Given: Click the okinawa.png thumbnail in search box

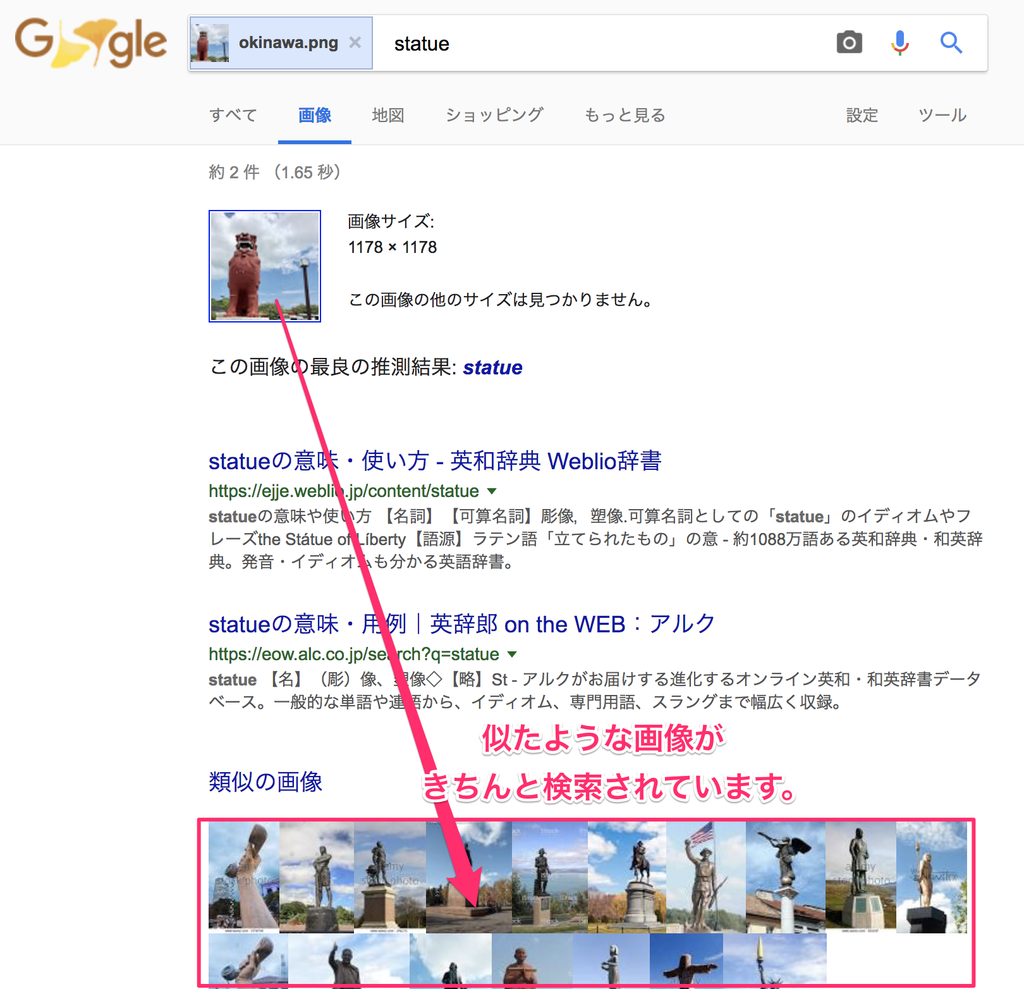Looking at the screenshot, I should point(210,43).
